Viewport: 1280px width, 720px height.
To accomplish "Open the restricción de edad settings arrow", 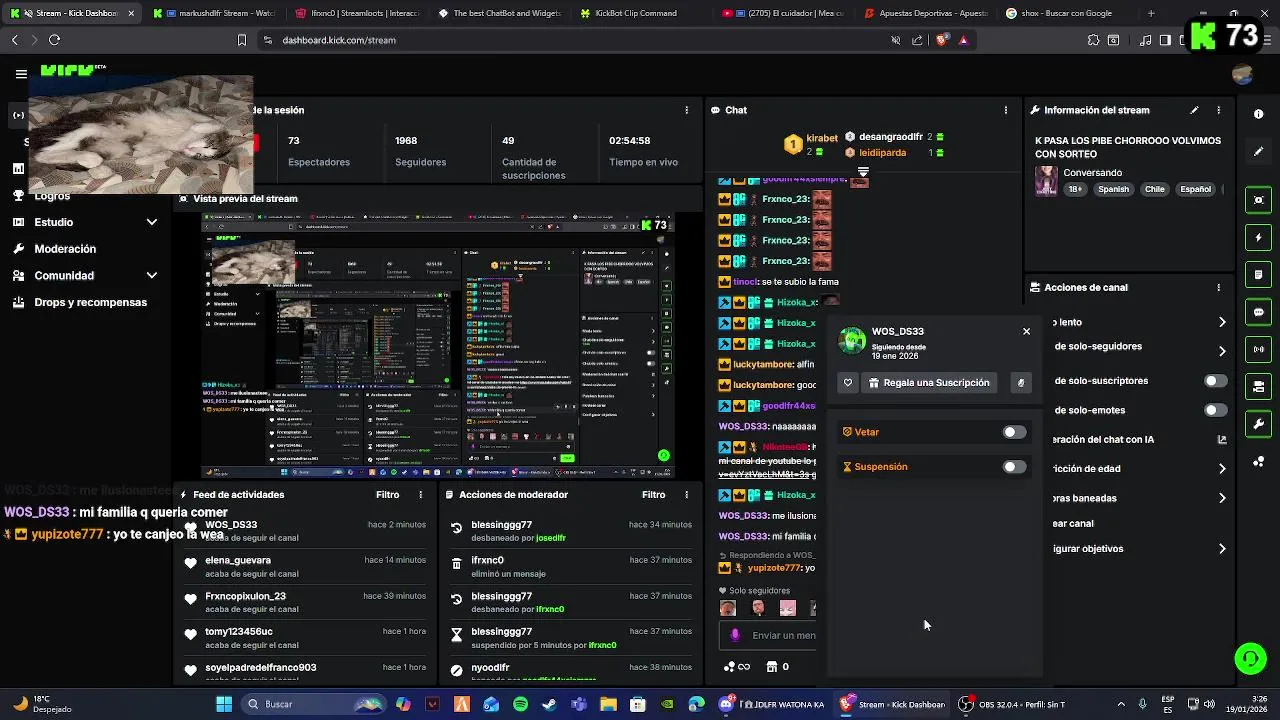I will click(x=1222, y=468).
